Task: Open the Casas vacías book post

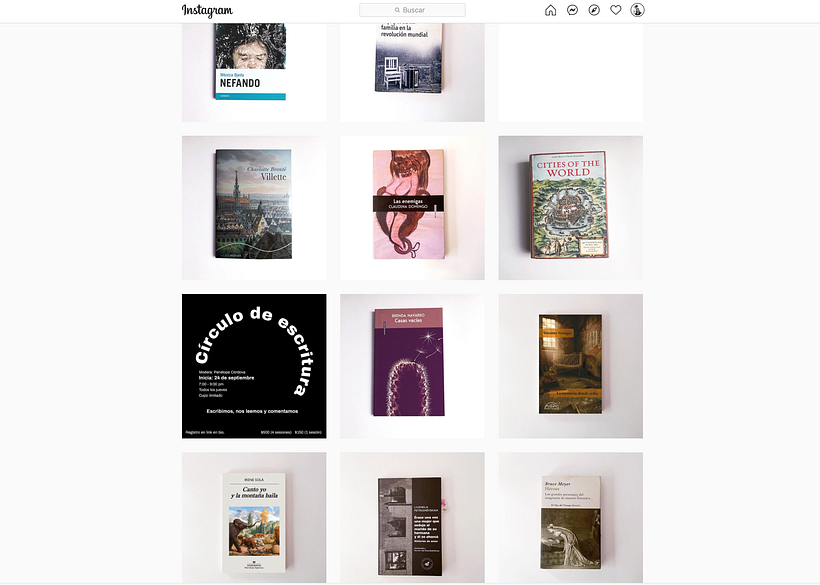Action: (412, 366)
